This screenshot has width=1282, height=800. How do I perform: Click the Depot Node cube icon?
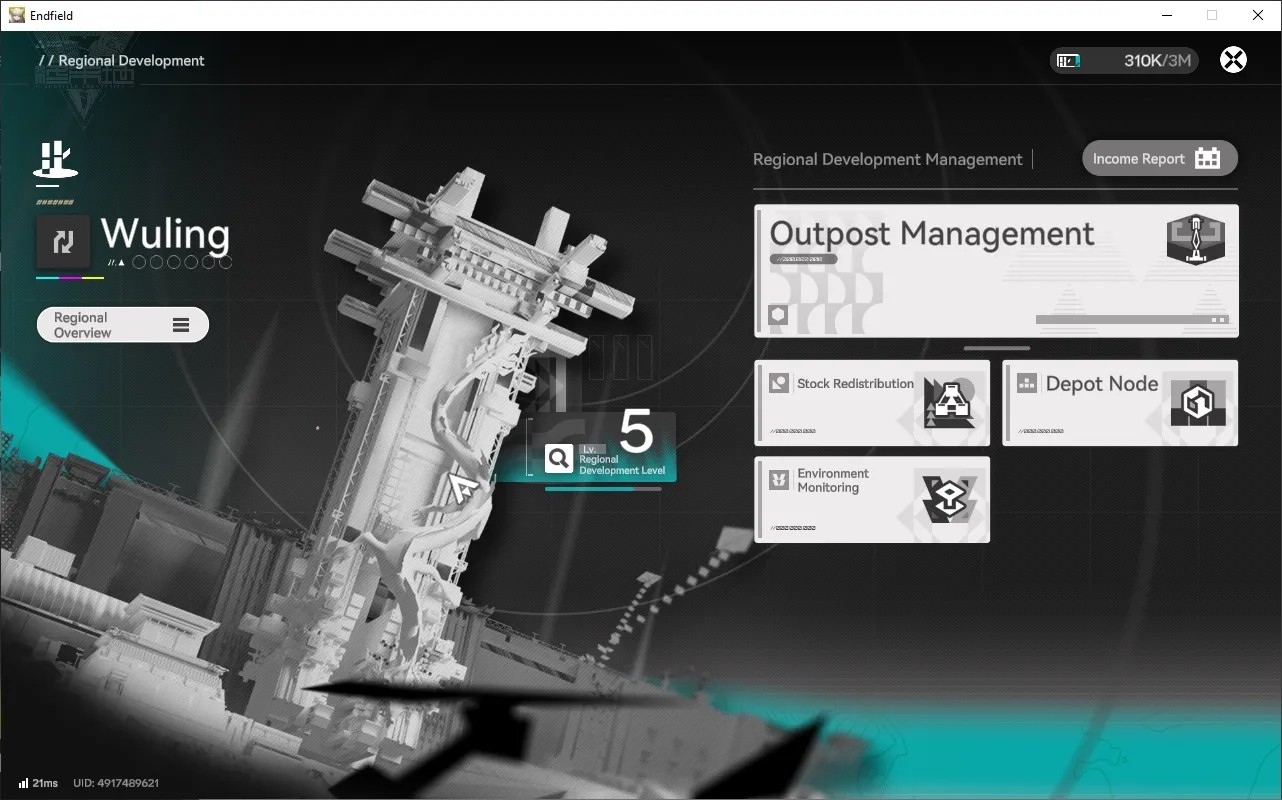pyautogui.click(x=1197, y=403)
